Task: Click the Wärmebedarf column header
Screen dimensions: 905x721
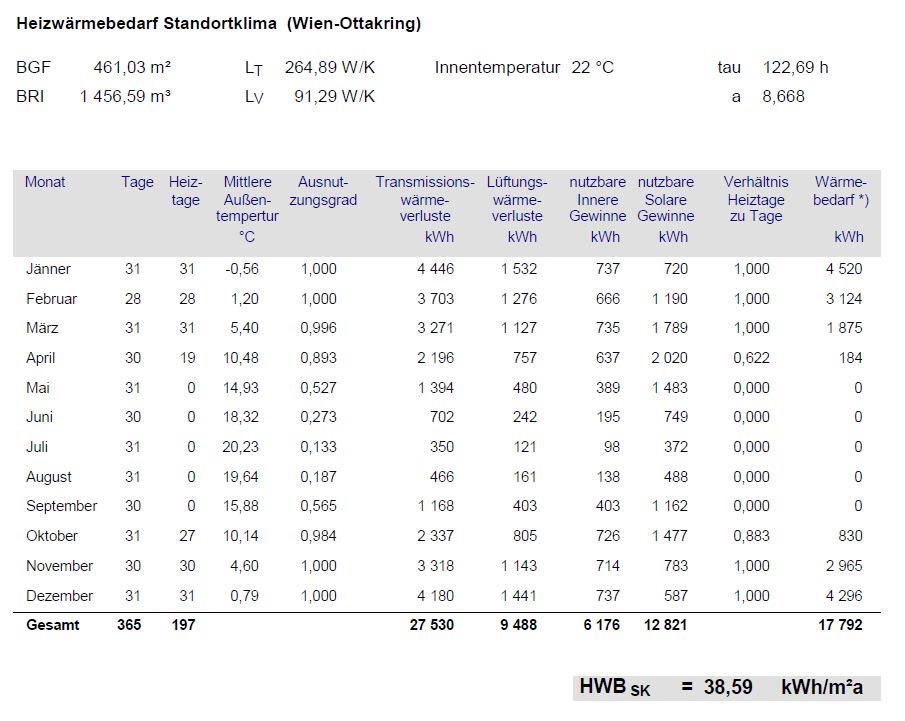Action: (x=840, y=191)
